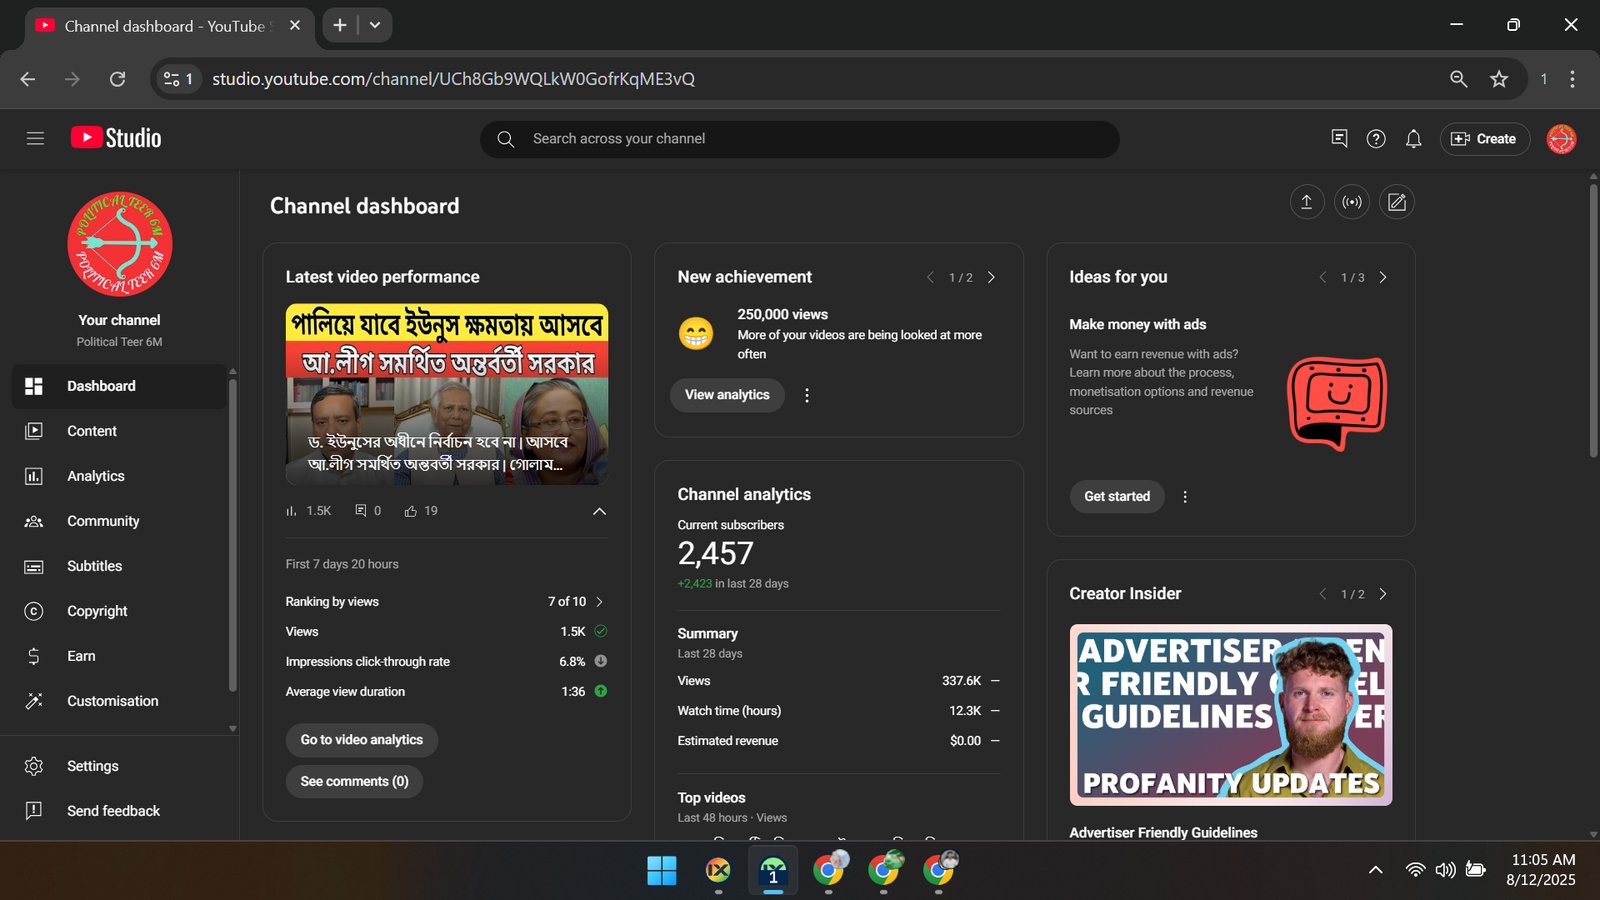The image size is (1600, 900).
Task: Click the Estimated revenue $0.00 value
Action: click(965, 741)
